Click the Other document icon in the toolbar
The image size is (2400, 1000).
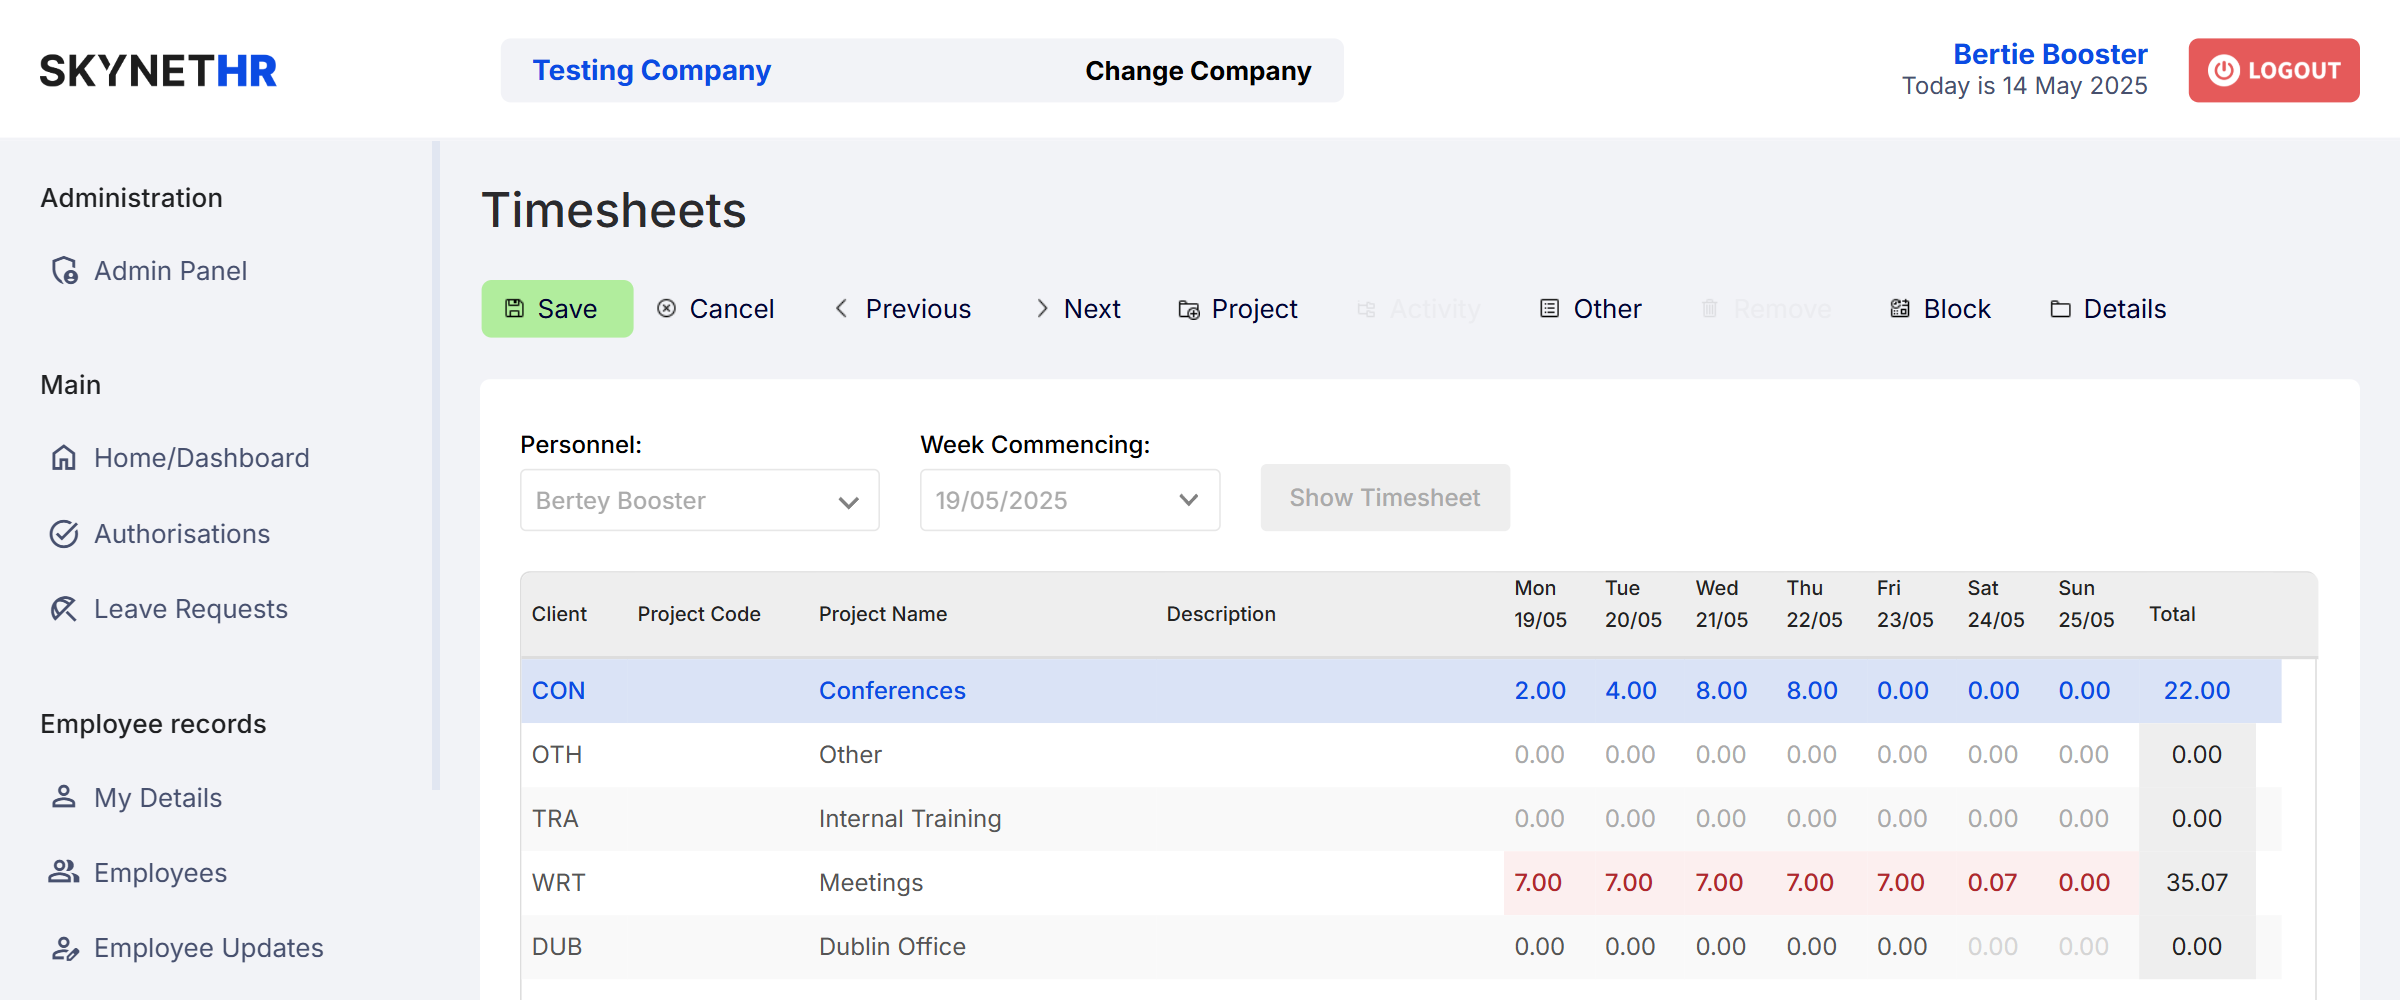tap(1550, 308)
